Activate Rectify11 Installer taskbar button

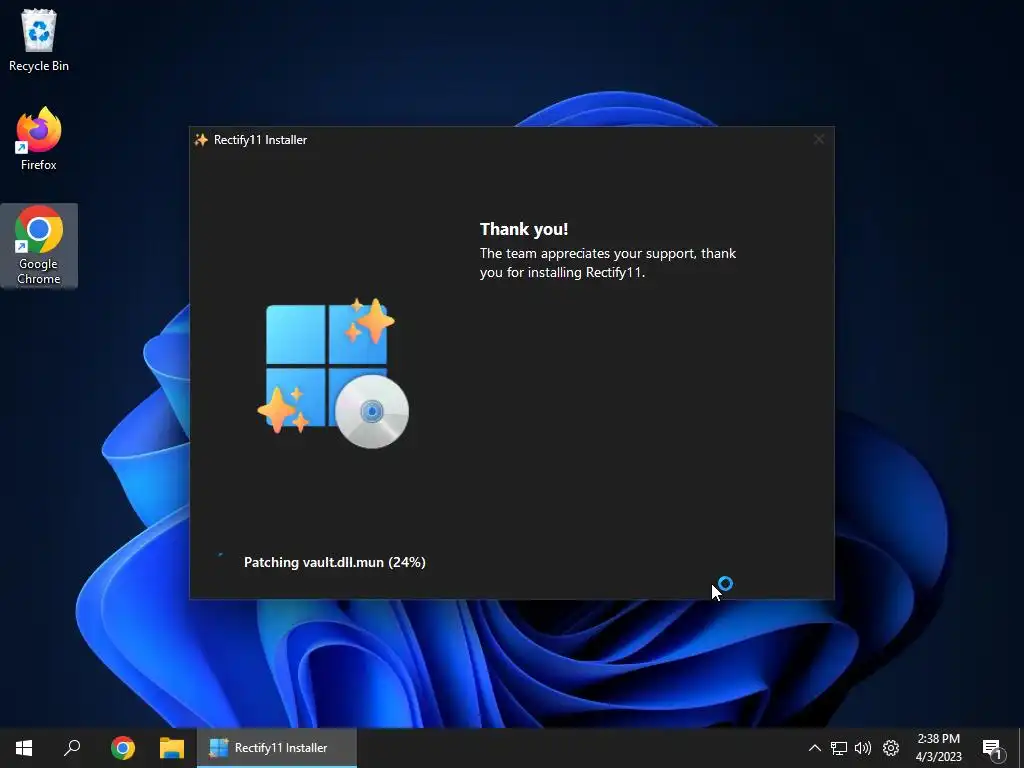coord(277,748)
